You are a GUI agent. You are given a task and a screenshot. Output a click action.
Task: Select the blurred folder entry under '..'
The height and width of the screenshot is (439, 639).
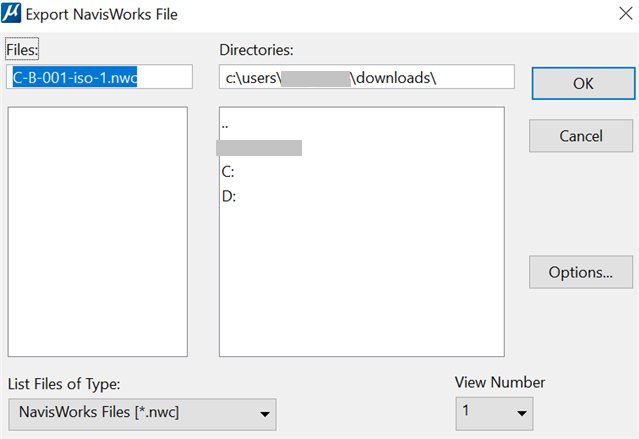point(259,148)
